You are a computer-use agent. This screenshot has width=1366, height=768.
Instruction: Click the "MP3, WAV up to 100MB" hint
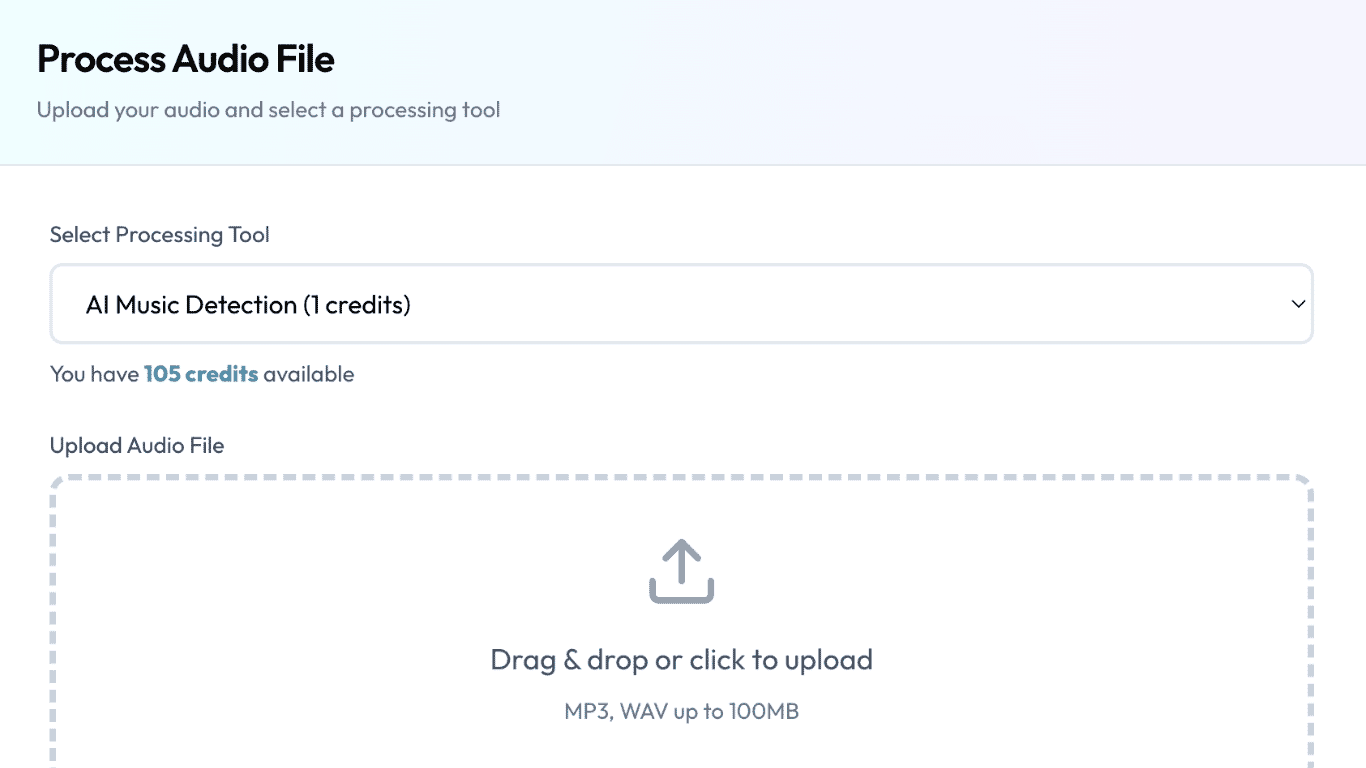click(x=681, y=712)
